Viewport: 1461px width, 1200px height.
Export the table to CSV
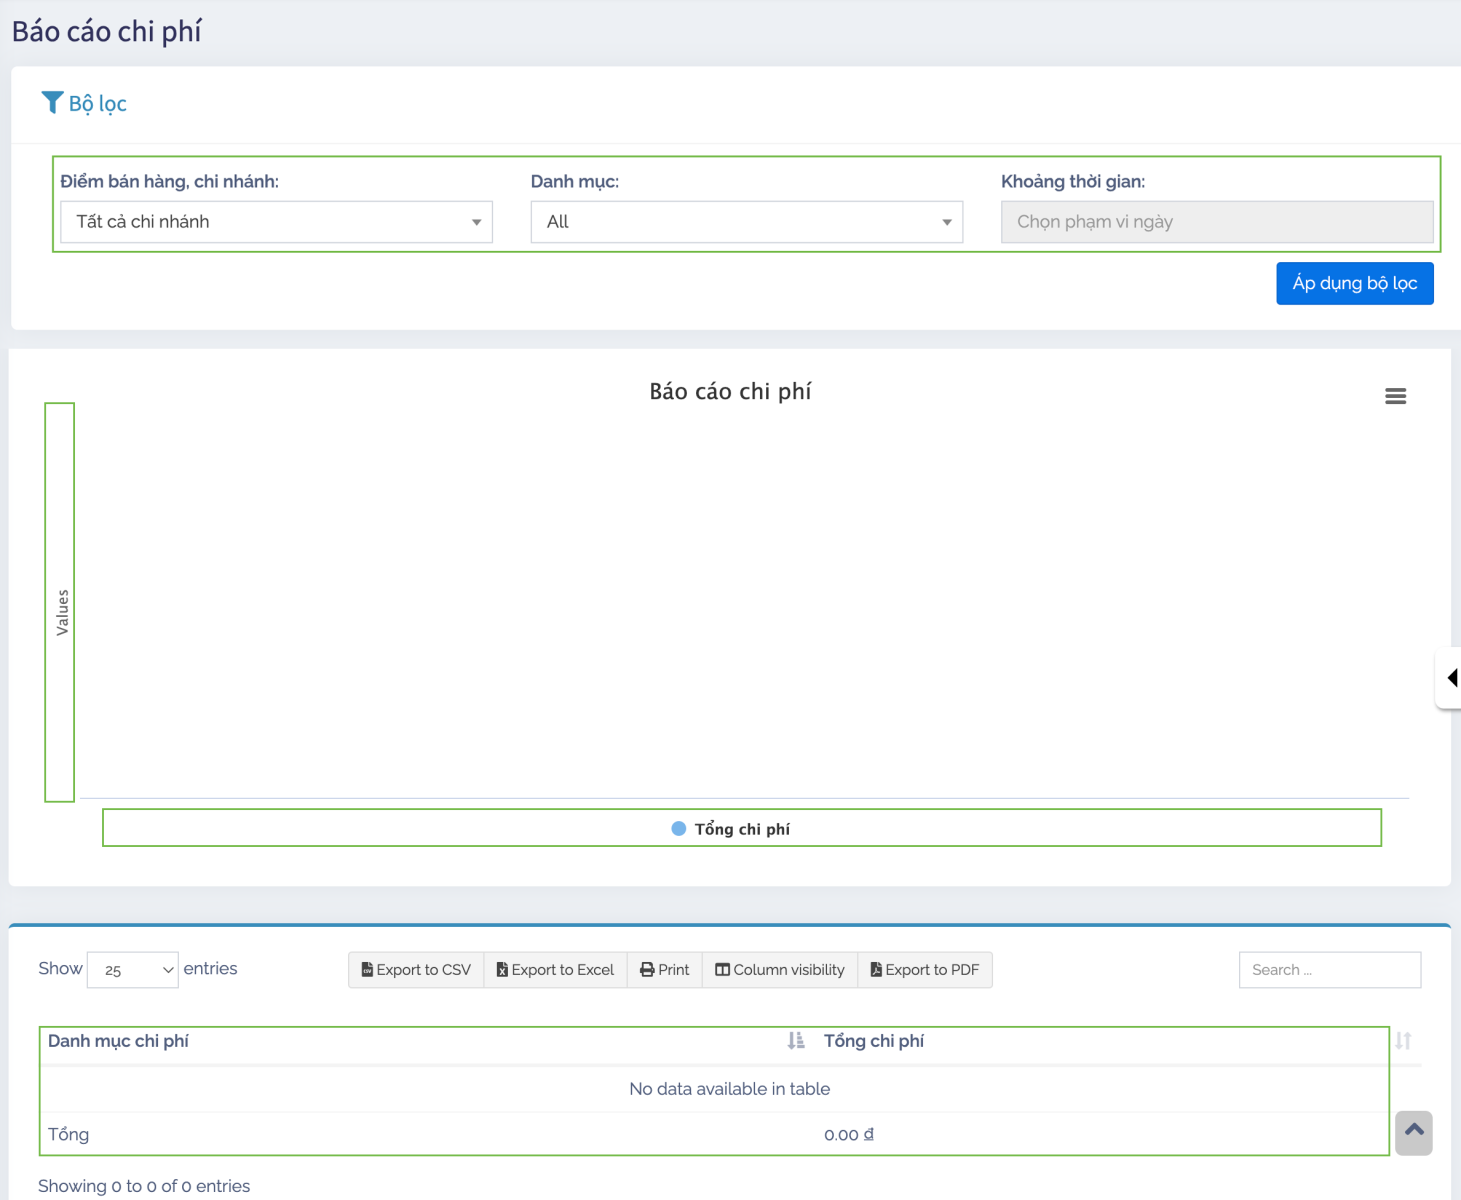416,970
